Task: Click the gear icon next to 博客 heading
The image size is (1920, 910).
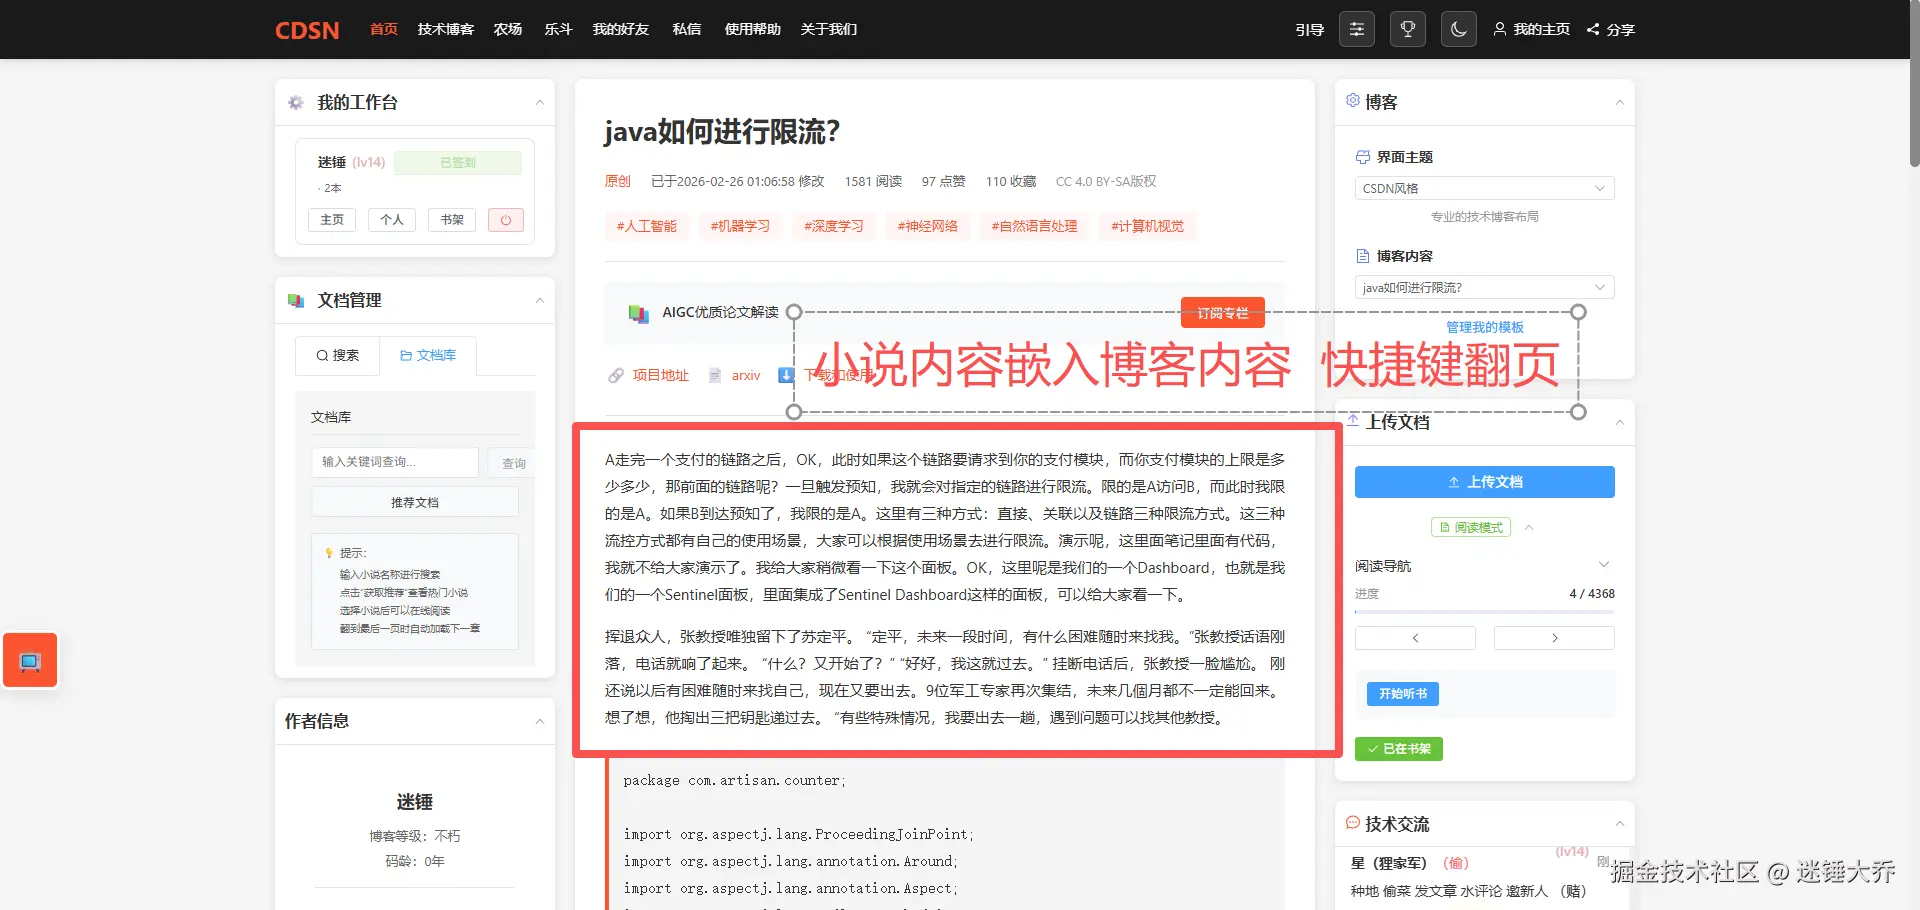Action: click(1353, 101)
